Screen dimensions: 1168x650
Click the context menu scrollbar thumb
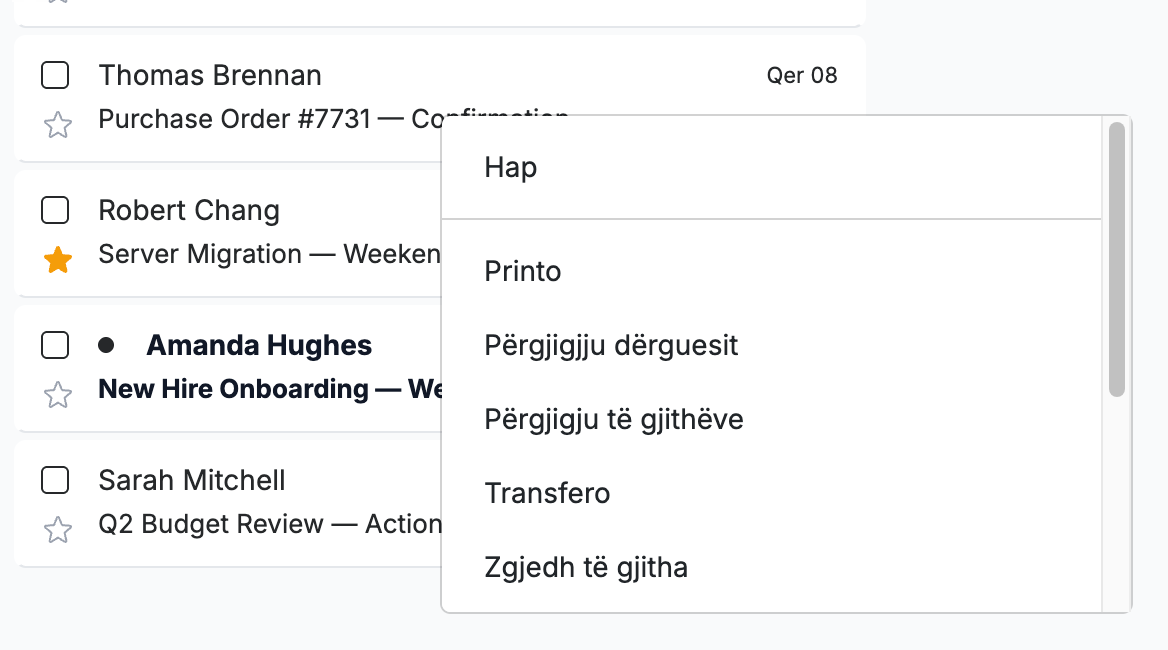1117,259
